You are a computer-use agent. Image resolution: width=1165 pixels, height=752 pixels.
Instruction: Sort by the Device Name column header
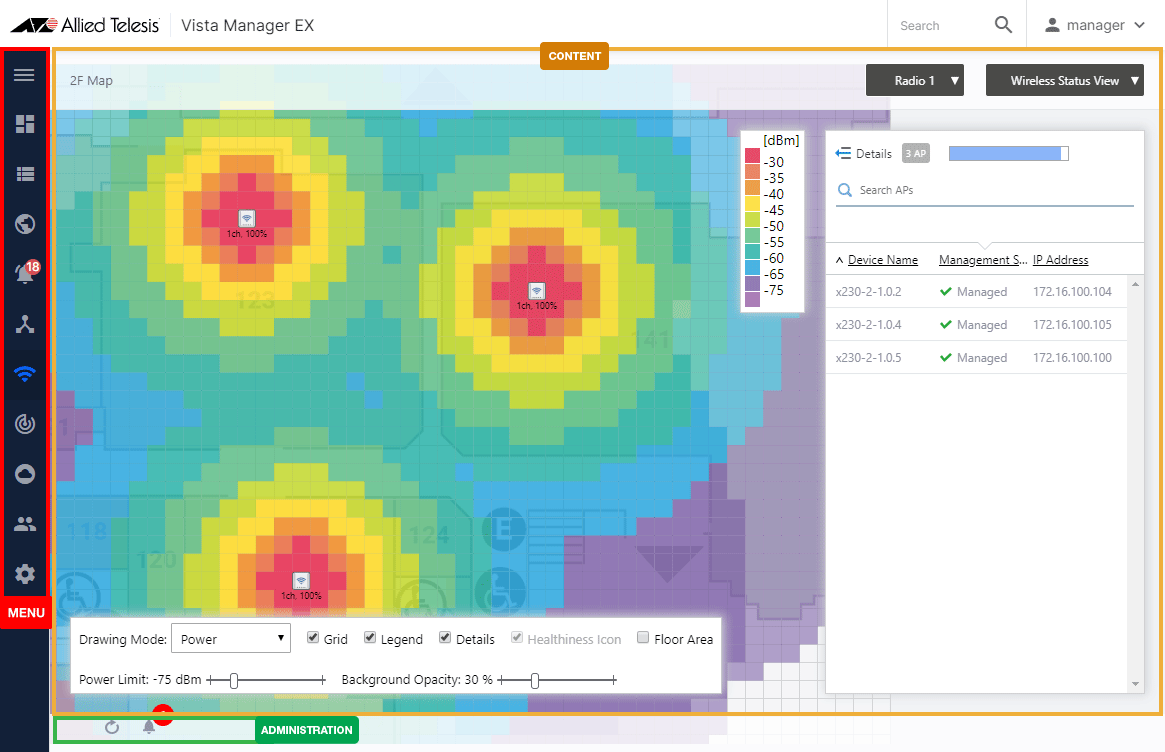coord(882,260)
